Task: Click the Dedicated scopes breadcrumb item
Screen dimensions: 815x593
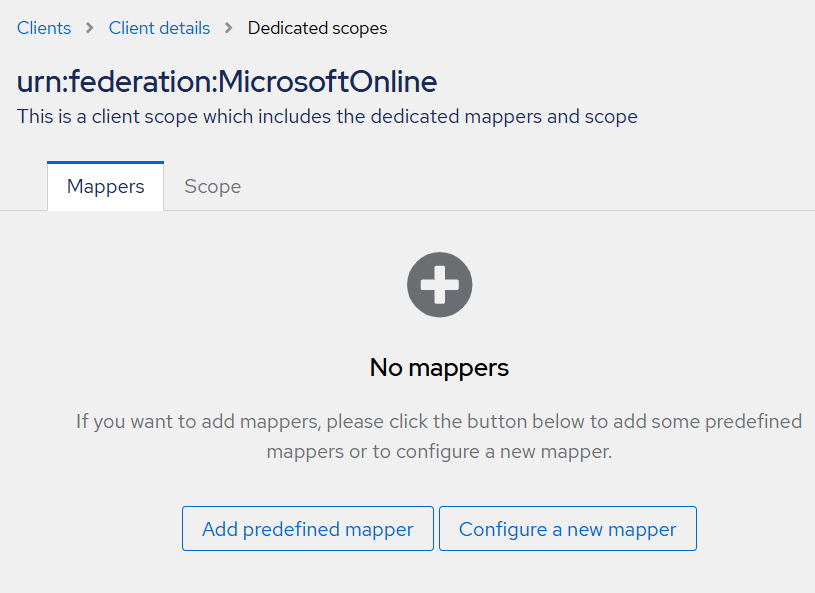Action: coord(317,28)
